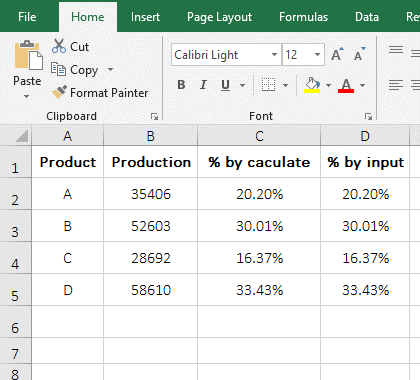This screenshot has height=380, width=420.
Task: Open the font name dropdown
Action: 274,55
